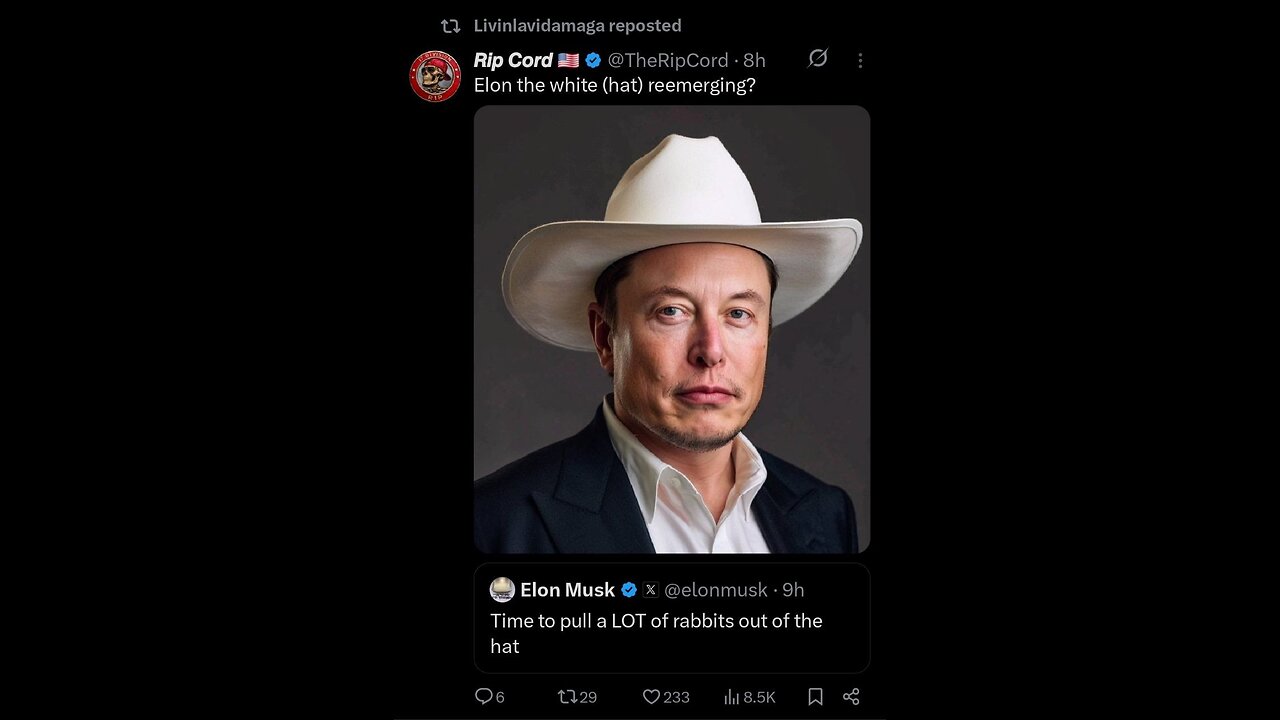Click the tweet text 'Elon the white (hat) reemerging?'
Screen dimensions: 1280x720
coord(614,86)
